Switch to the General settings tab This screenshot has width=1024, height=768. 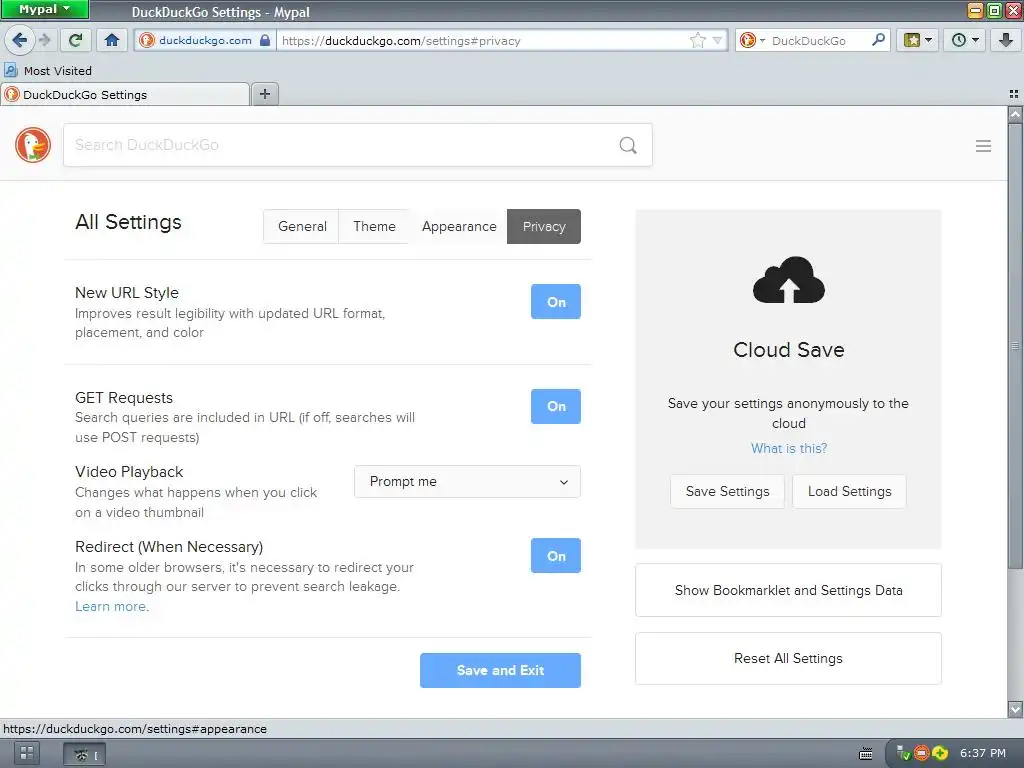click(x=302, y=226)
